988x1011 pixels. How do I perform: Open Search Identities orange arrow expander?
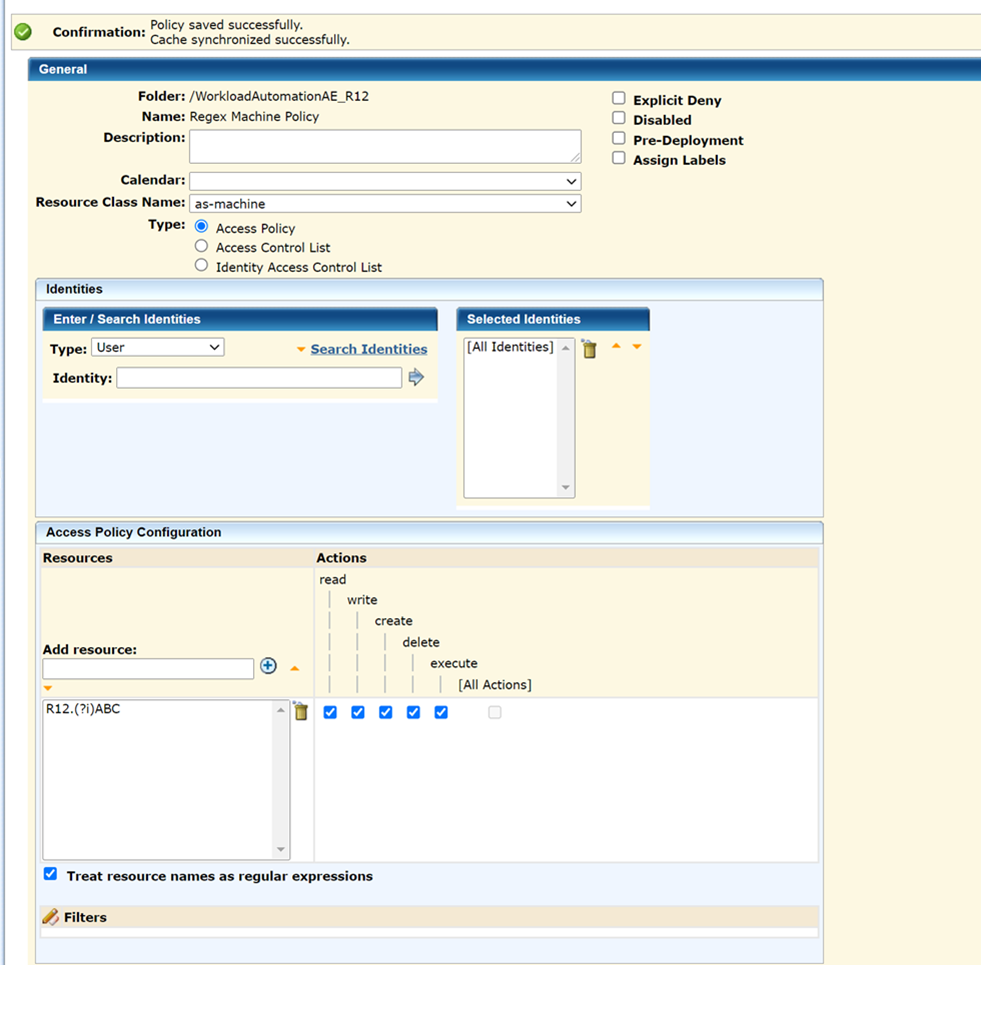click(301, 349)
